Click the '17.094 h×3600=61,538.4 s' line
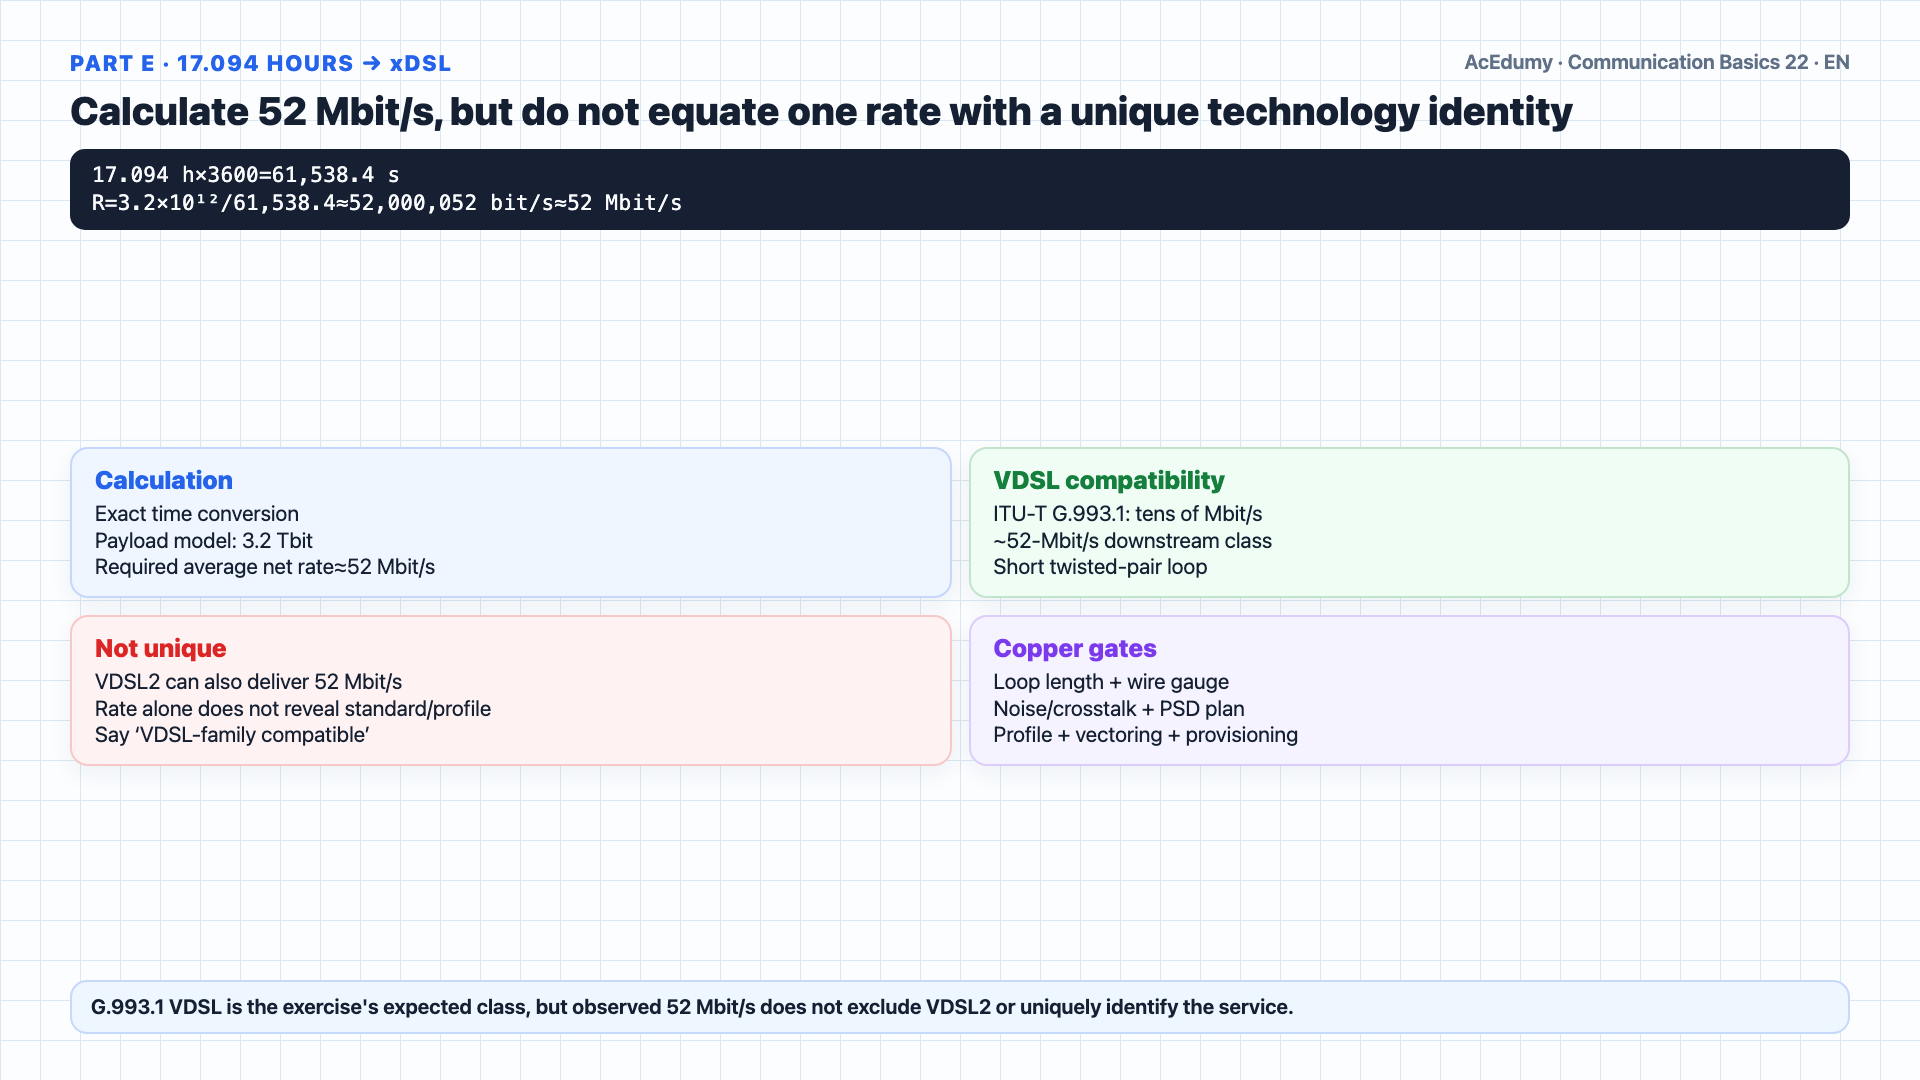Image resolution: width=1920 pixels, height=1080 pixels. [x=246, y=175]
